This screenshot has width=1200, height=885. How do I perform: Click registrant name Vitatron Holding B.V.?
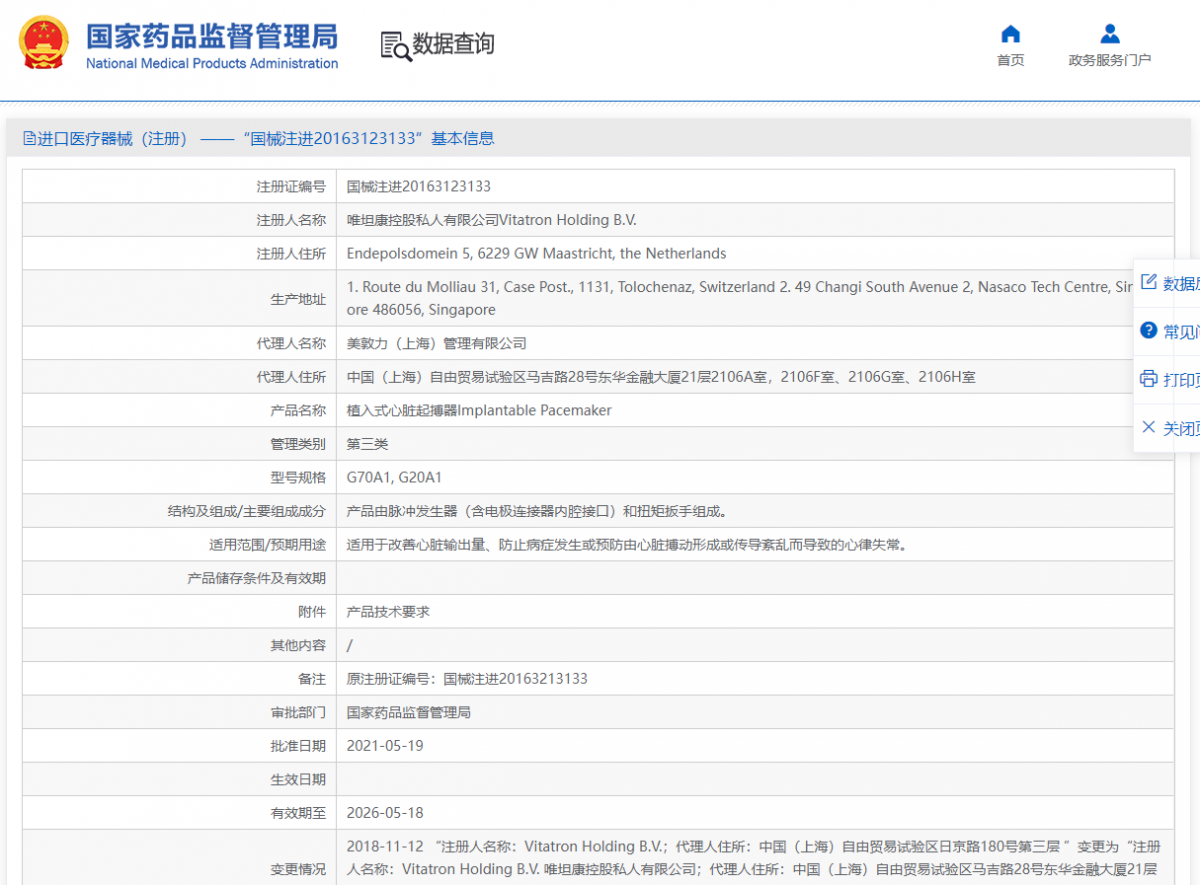(x=491, y=220)
